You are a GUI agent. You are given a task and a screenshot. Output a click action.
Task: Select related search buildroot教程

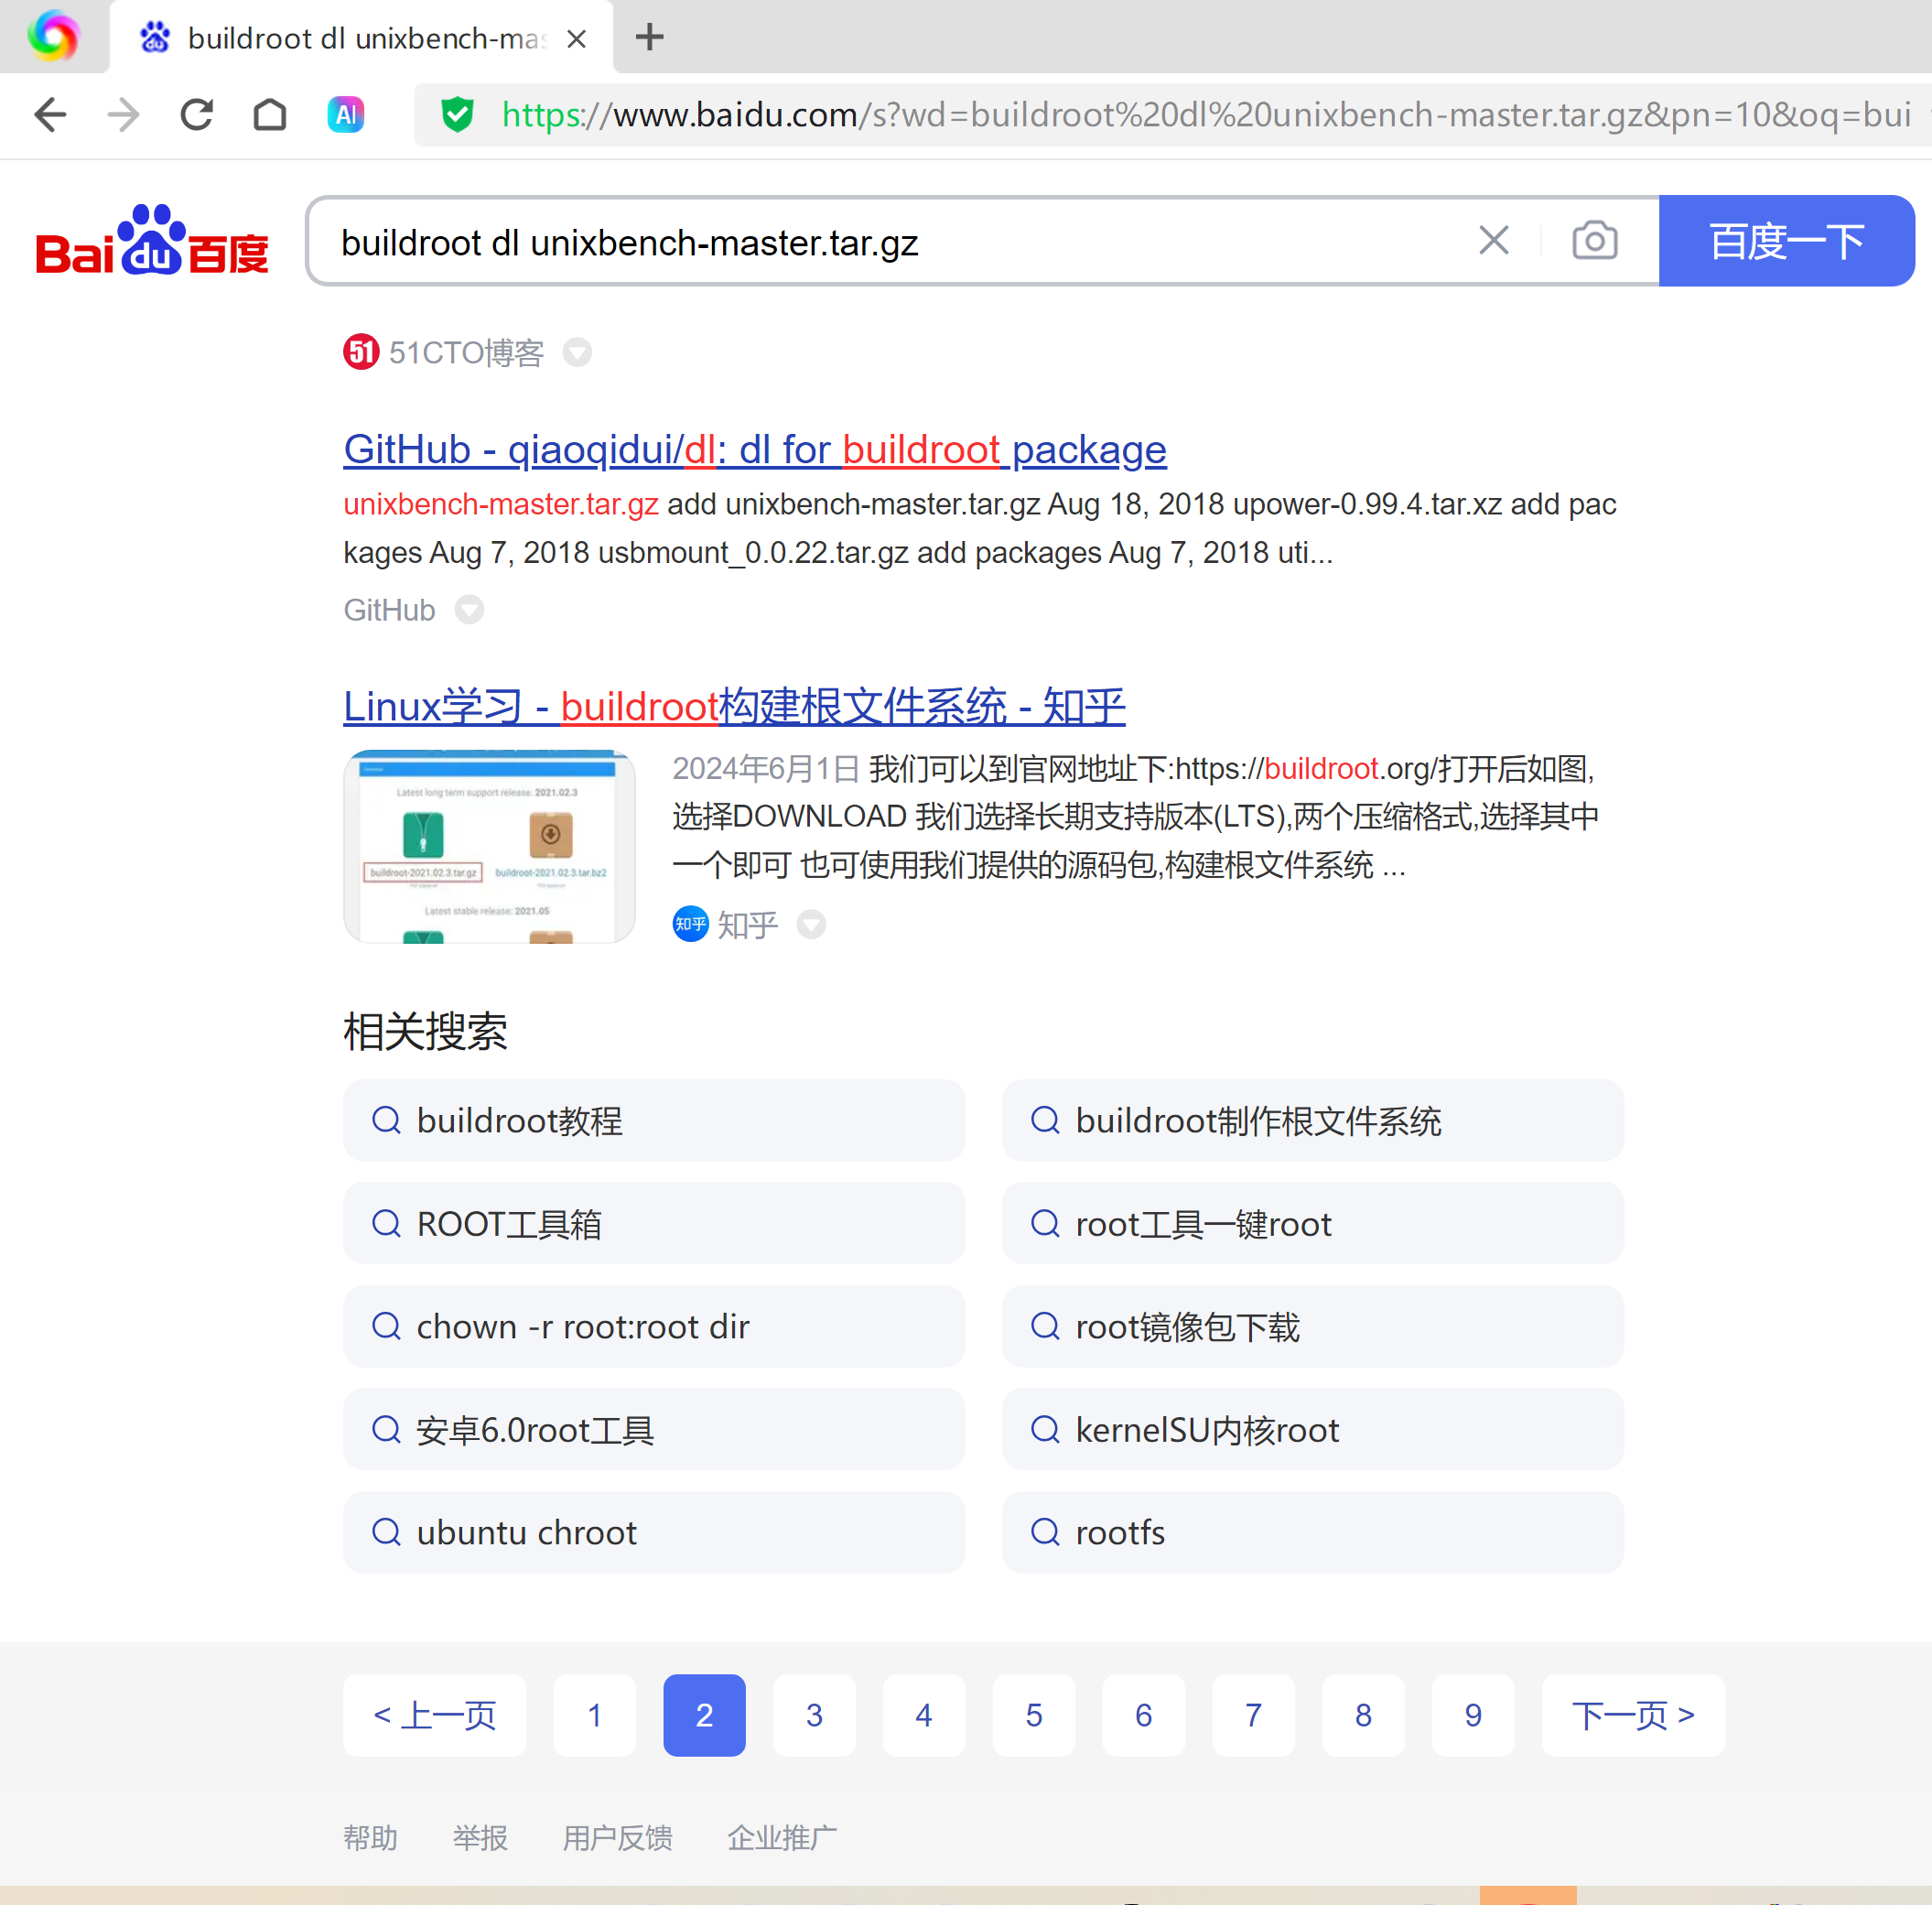(x=653, y=1121)
